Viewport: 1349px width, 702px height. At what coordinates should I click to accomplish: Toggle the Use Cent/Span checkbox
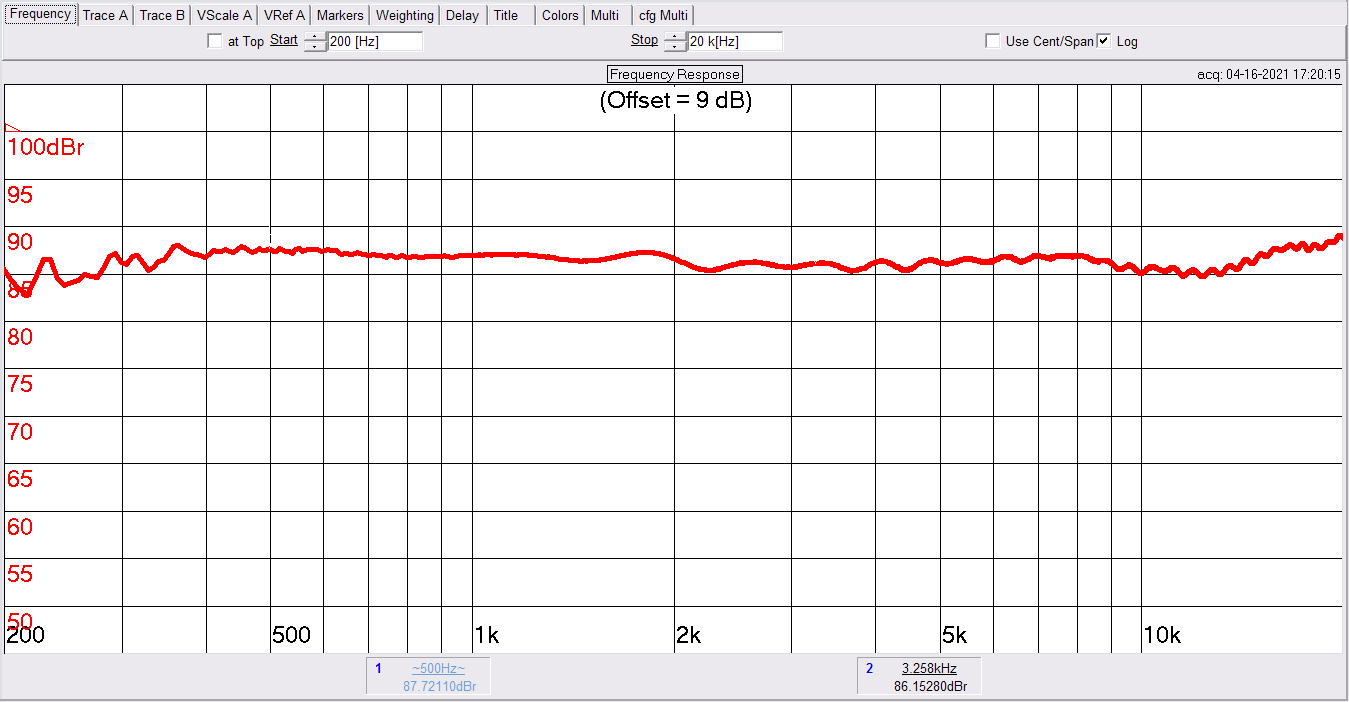[992, 41]
